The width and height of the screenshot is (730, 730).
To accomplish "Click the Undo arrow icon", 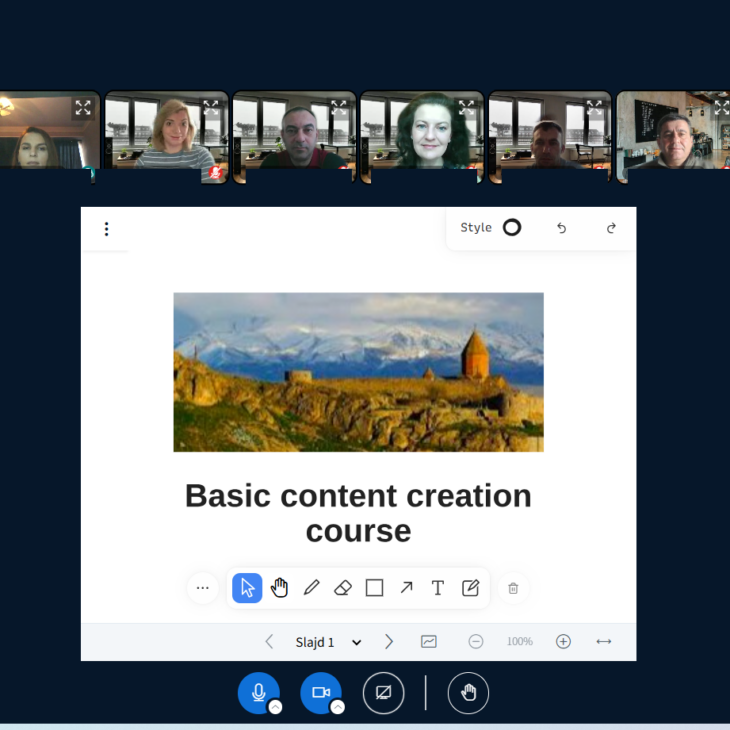I will click(x=561, y=228).
